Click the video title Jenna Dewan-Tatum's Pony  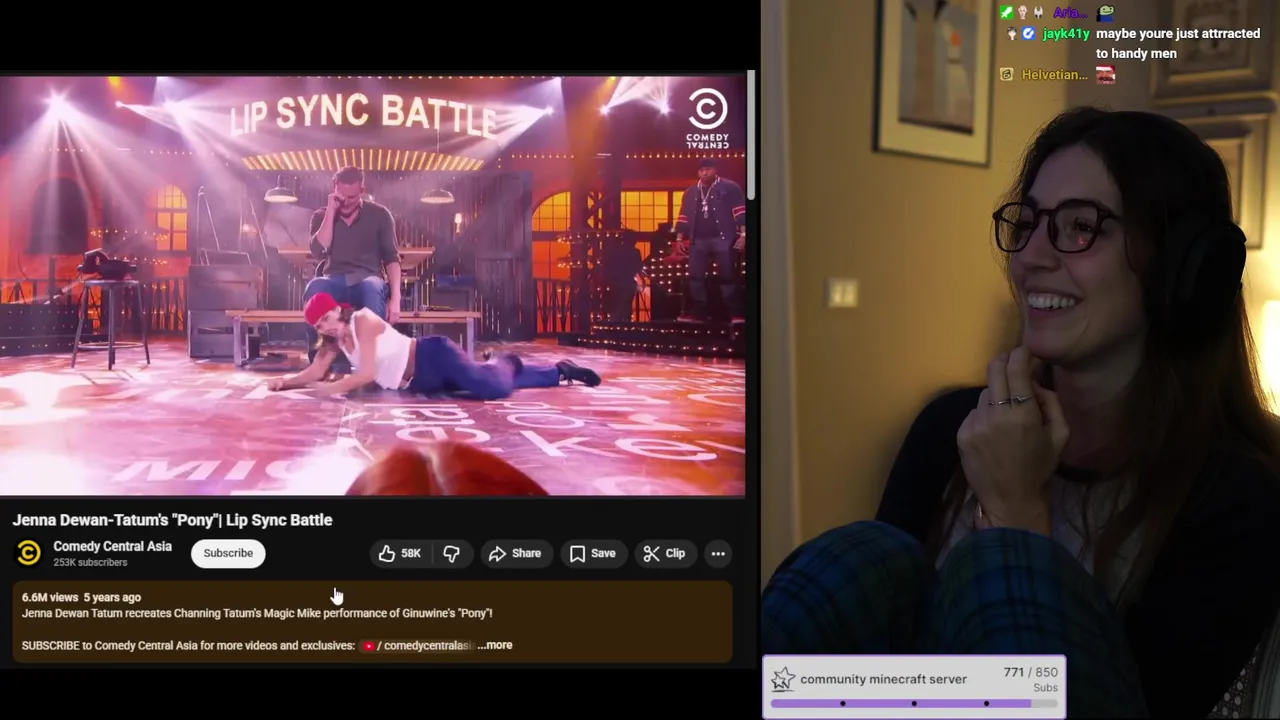172,520
